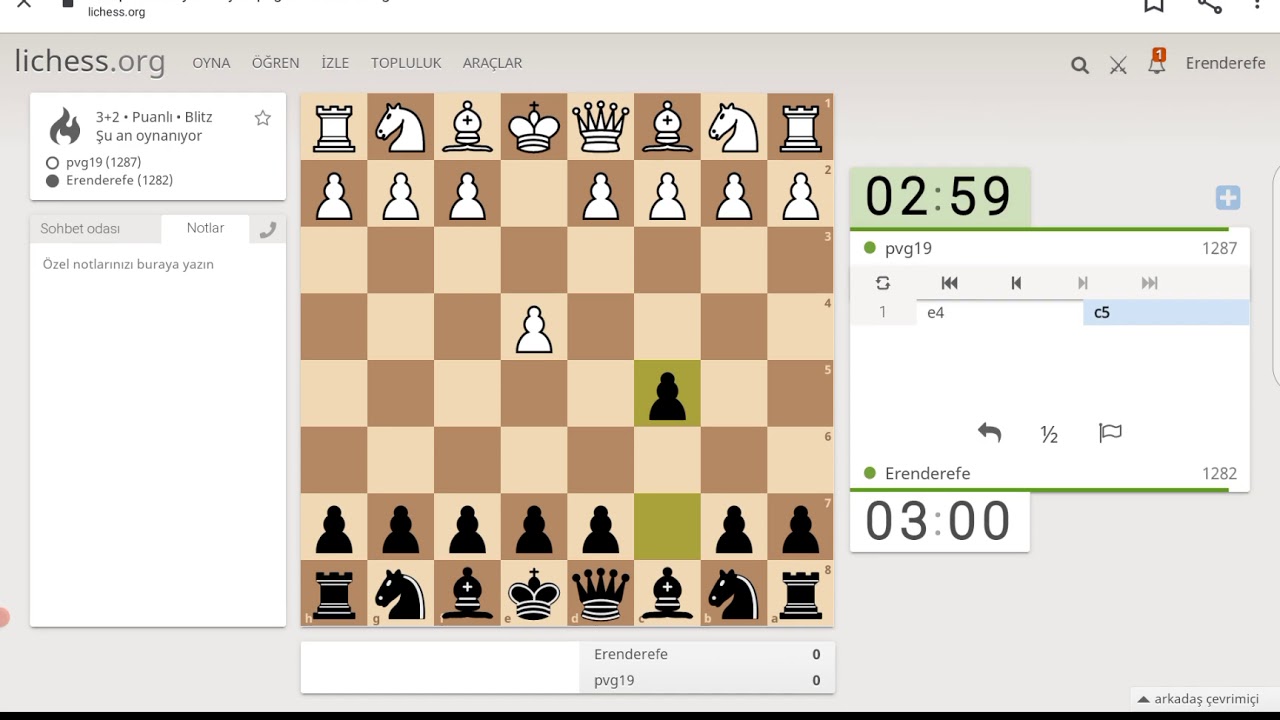Click the blitz flame icon
Viewport: 1280px width, 720px height.
click(65, 127)
